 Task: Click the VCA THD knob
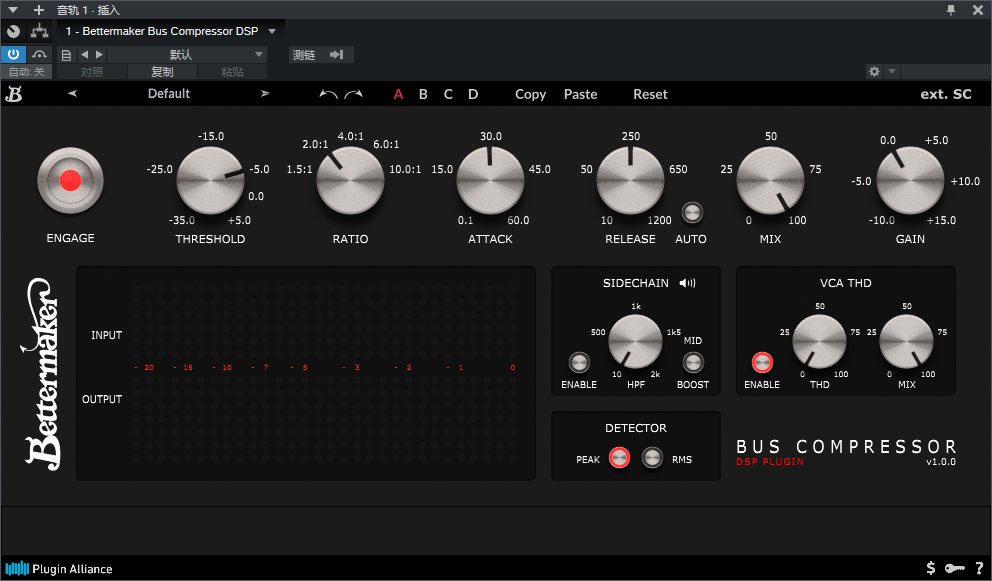[x=819, y=342]
